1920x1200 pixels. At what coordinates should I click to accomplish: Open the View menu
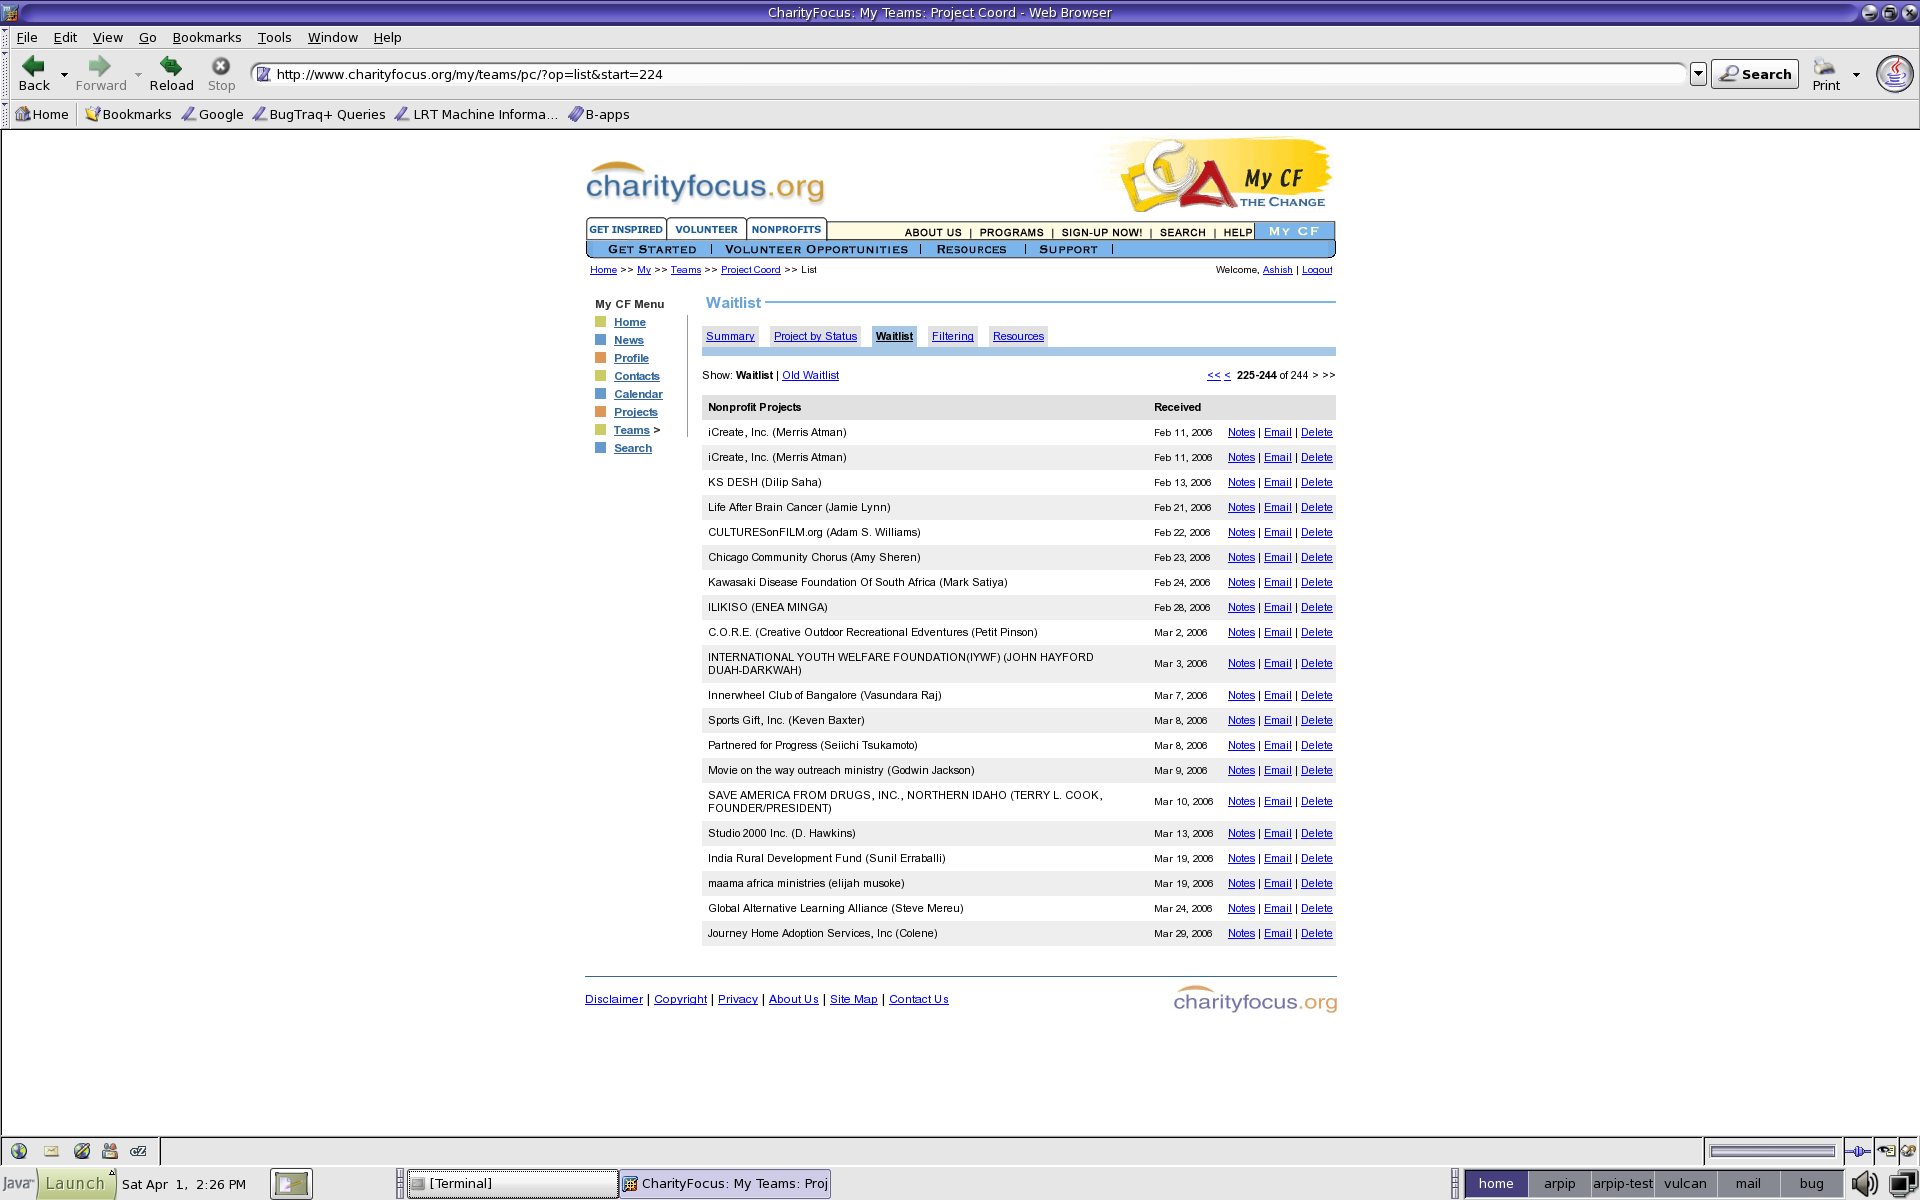(108, 37)
